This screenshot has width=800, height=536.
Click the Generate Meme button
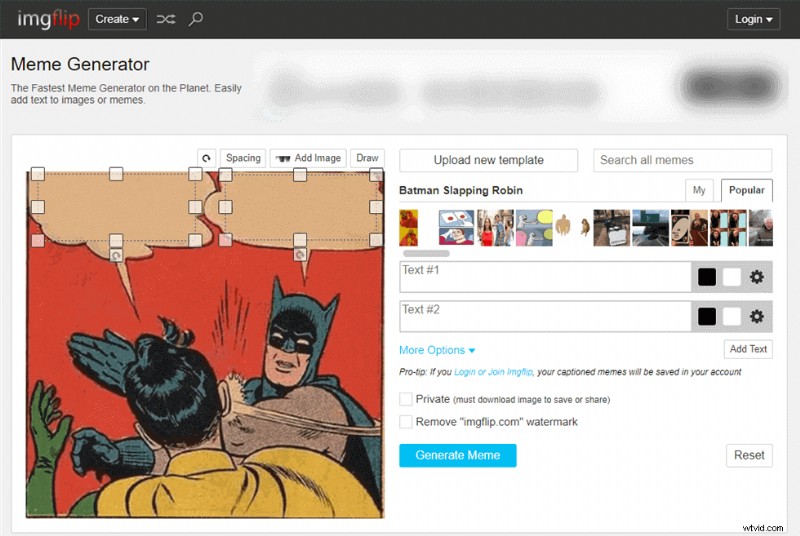tap(458, 455)
